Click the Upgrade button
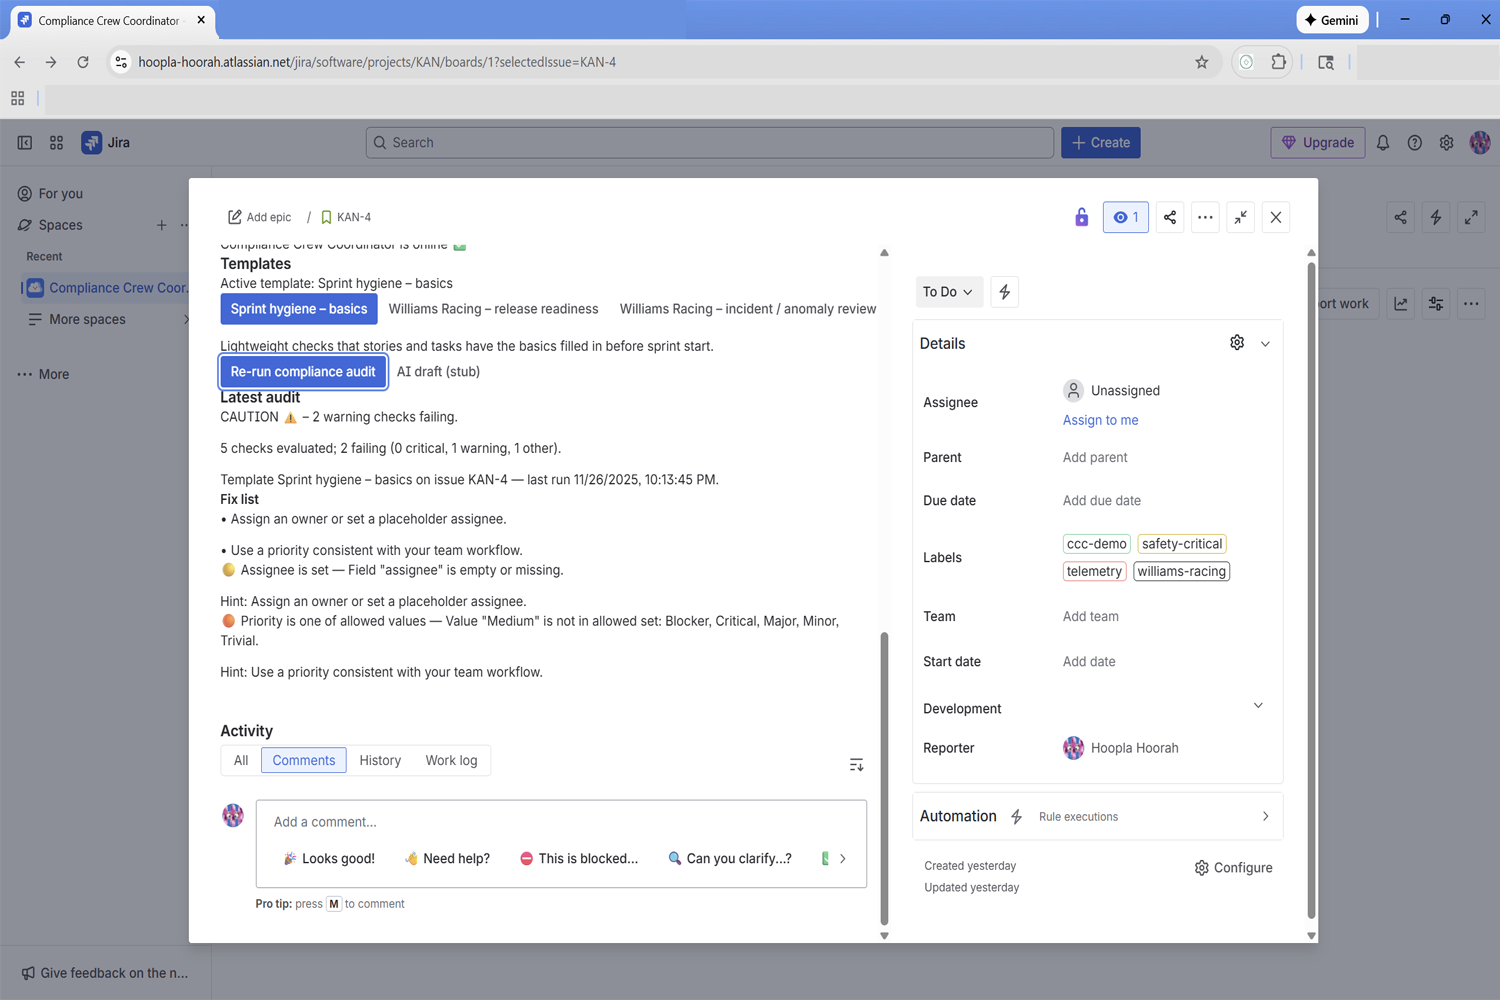Screen dimensions: 1500x1000 click(1318, 142)
